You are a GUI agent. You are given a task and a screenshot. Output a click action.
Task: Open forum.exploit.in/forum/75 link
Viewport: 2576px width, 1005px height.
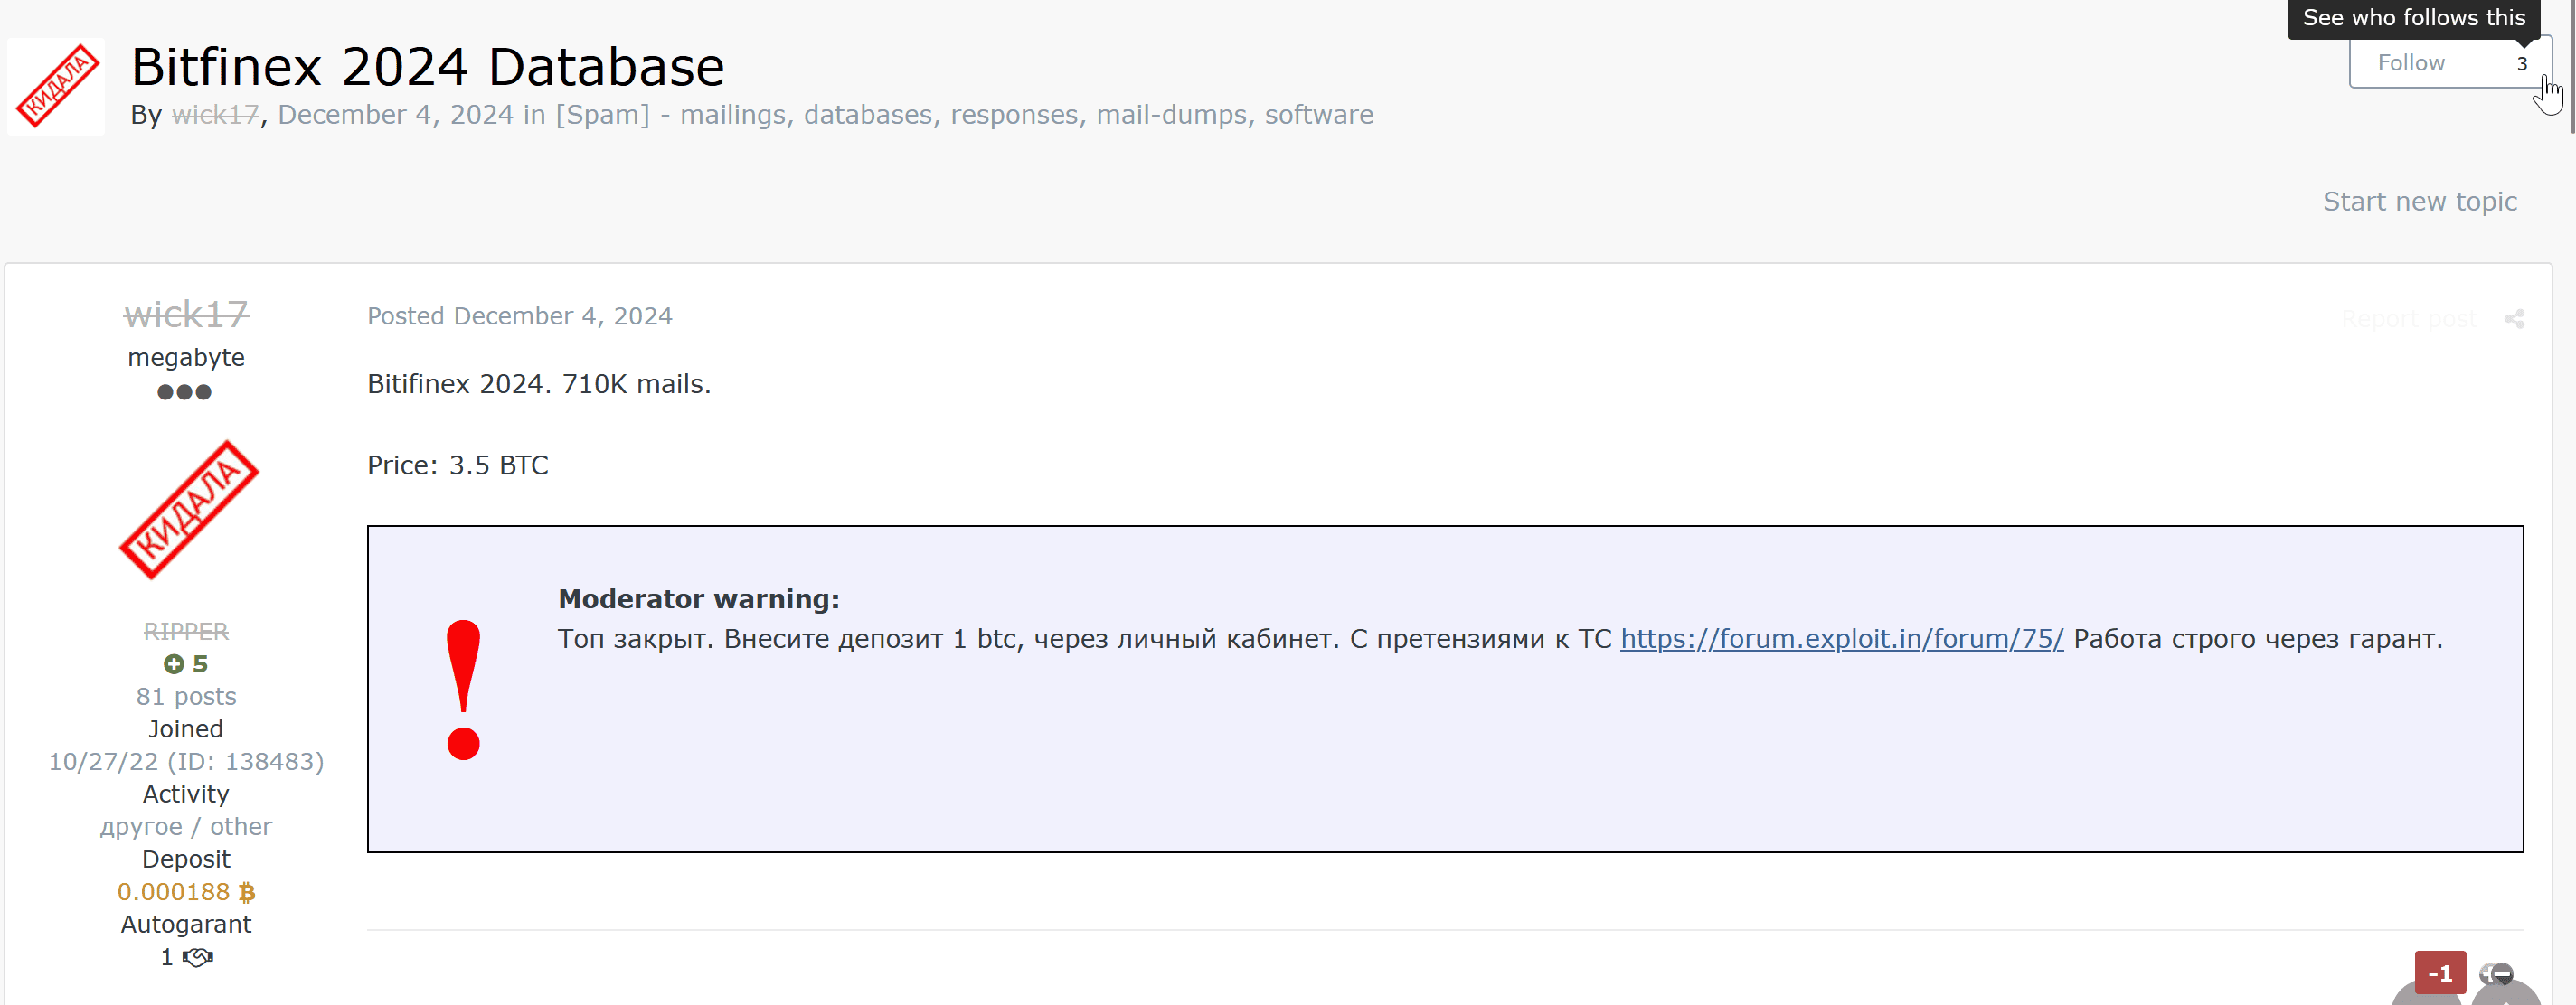[1841, 639]
